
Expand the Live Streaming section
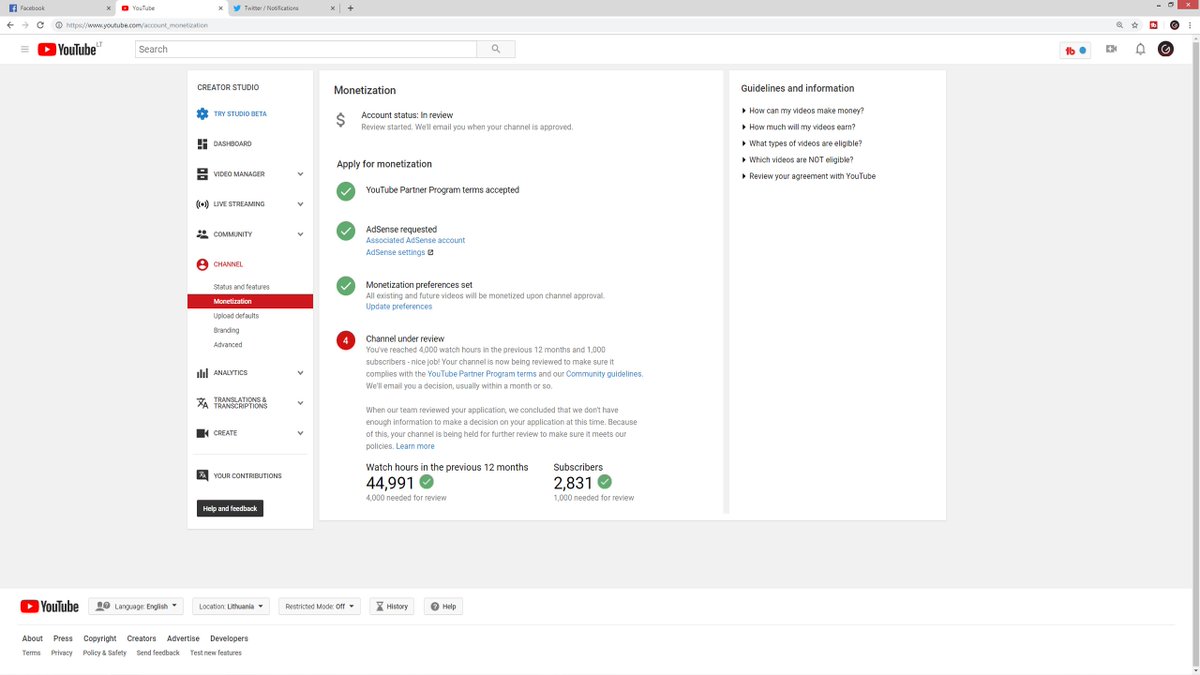300,204
